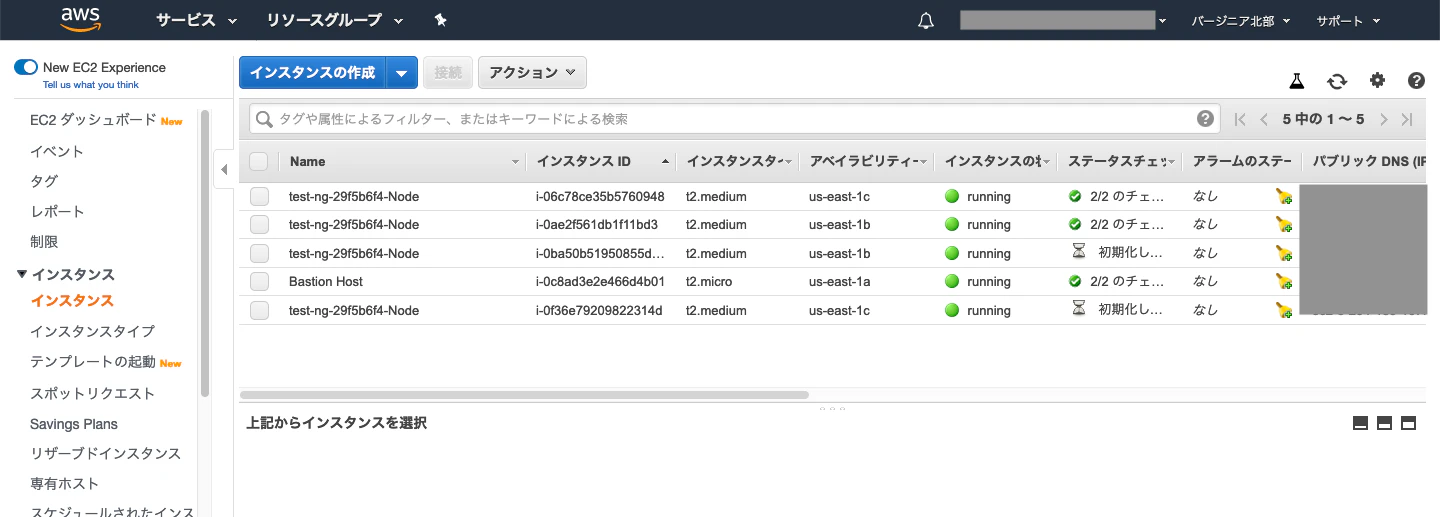Open the サポート dropdown
1440x517 pixels.
point(1348,20)
